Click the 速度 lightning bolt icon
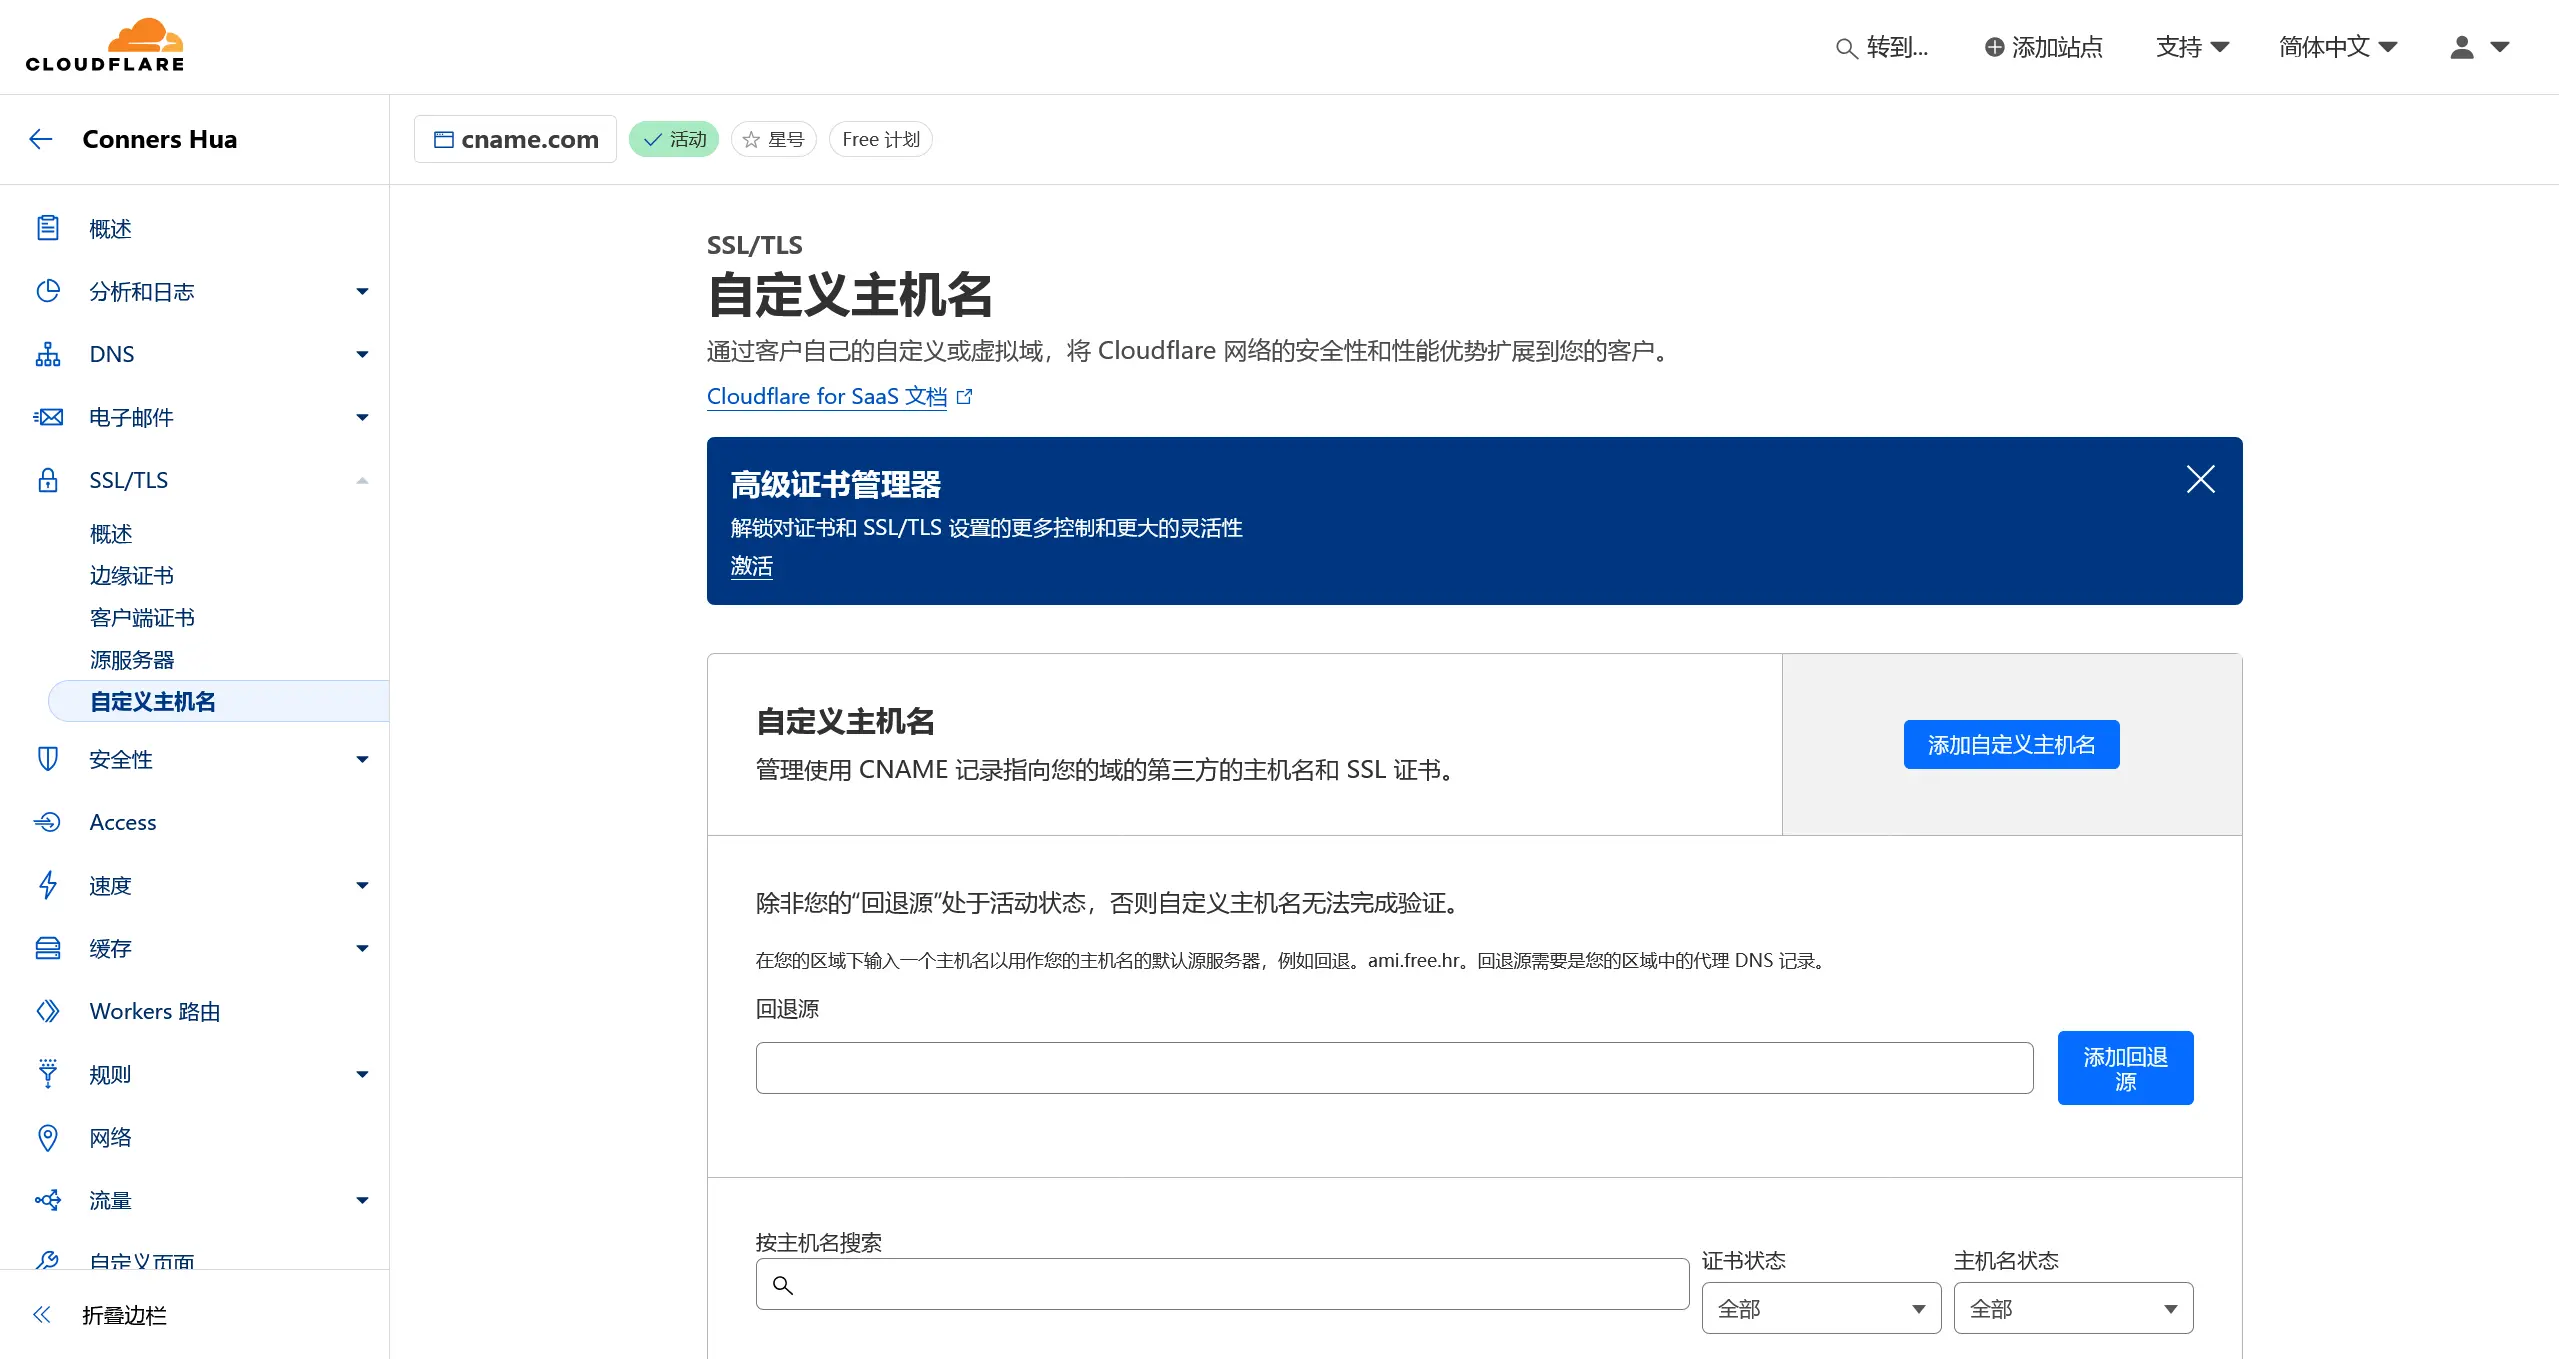 point(48,885)
